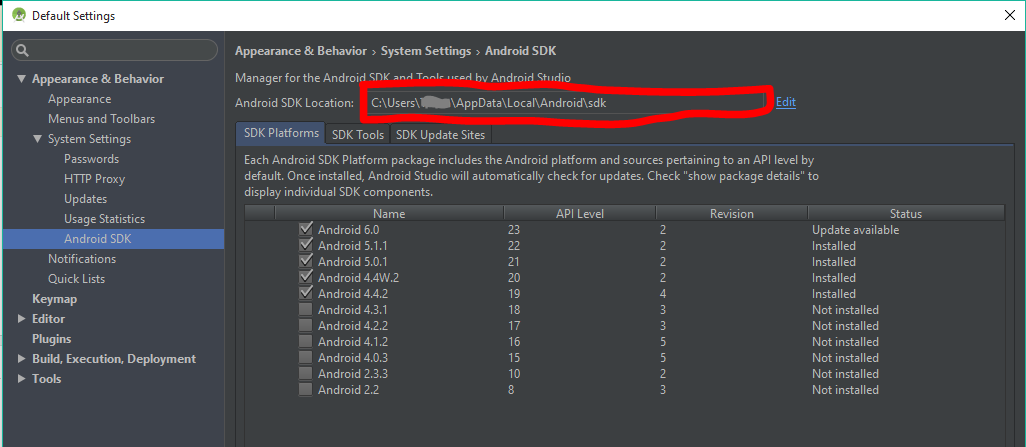Sort by the Name column header
The width and height of the screenshot is (1026, 447).
coord(389,213)
